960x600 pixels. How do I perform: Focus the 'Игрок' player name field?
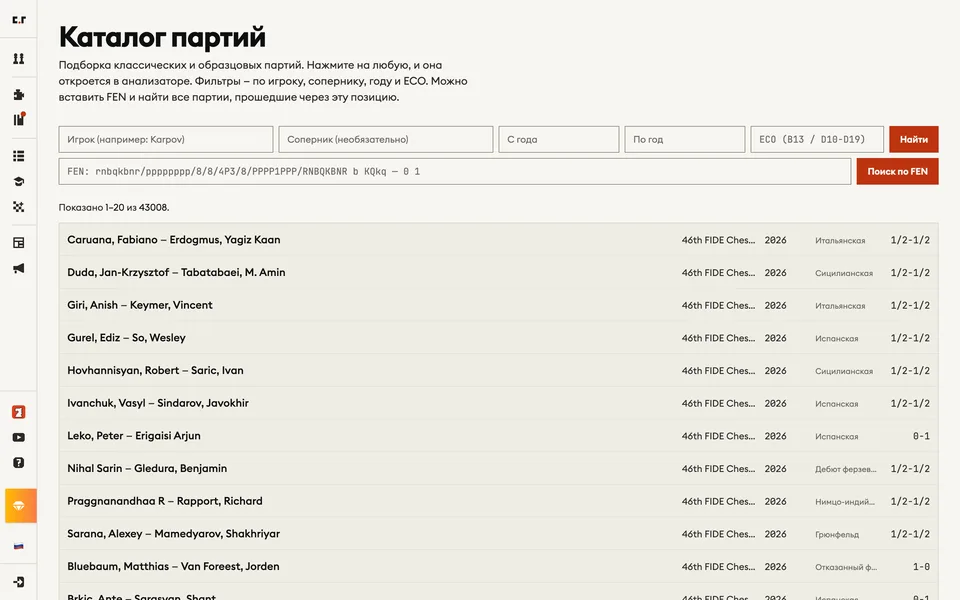pyautogui.click(x=166, y=140)
